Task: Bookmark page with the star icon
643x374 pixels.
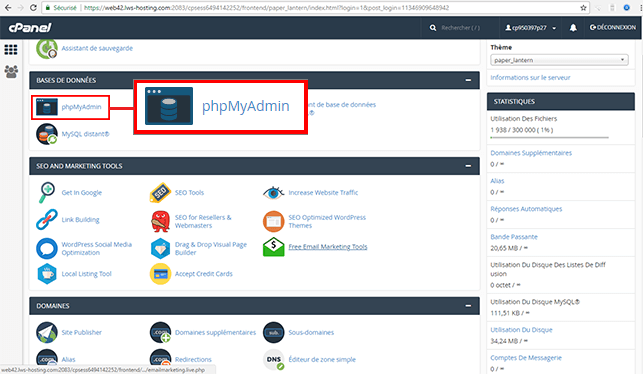Action: coord(583,7)
